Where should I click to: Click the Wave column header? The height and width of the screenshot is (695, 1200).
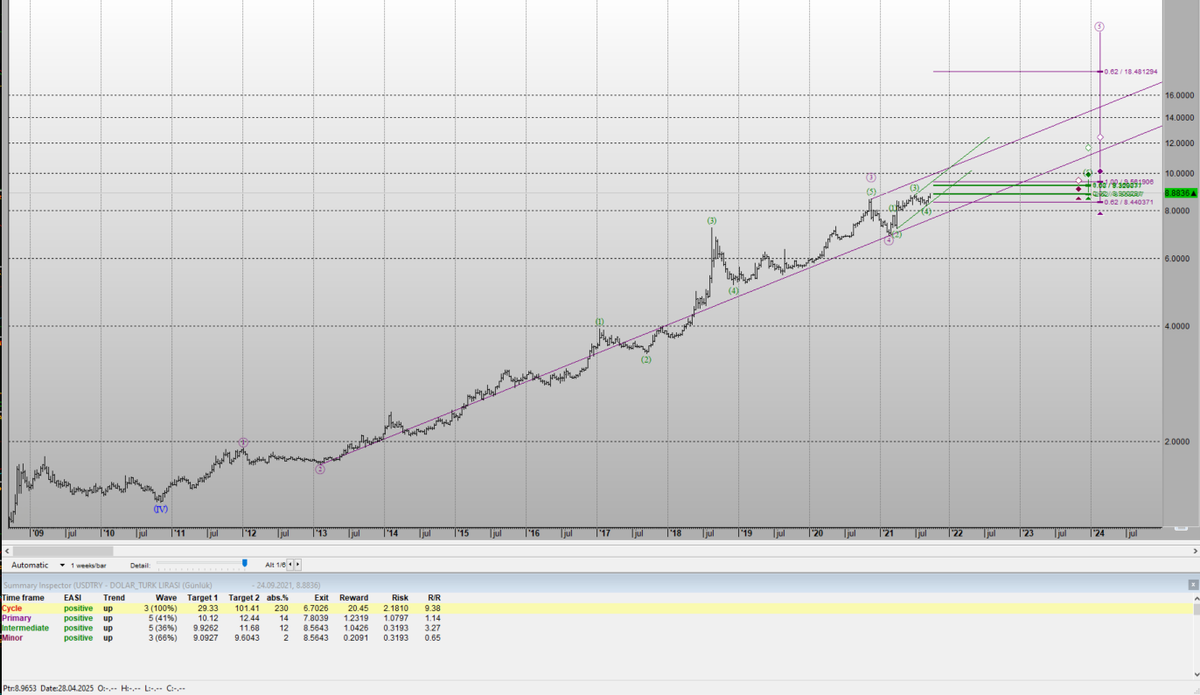click(167, 597)
